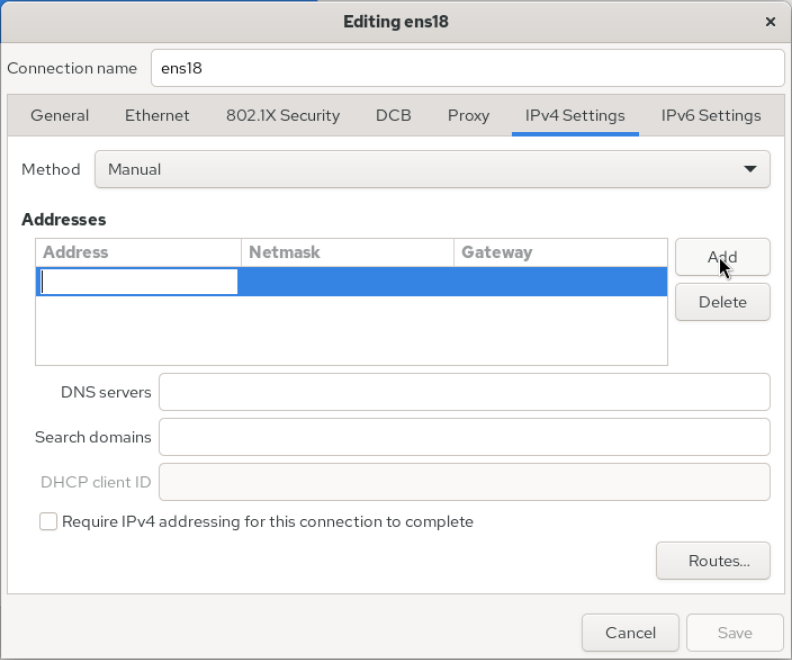Viewport: 792px width, 660px height.
Task: Focus the new address entry cell
Action: [137, 282]
